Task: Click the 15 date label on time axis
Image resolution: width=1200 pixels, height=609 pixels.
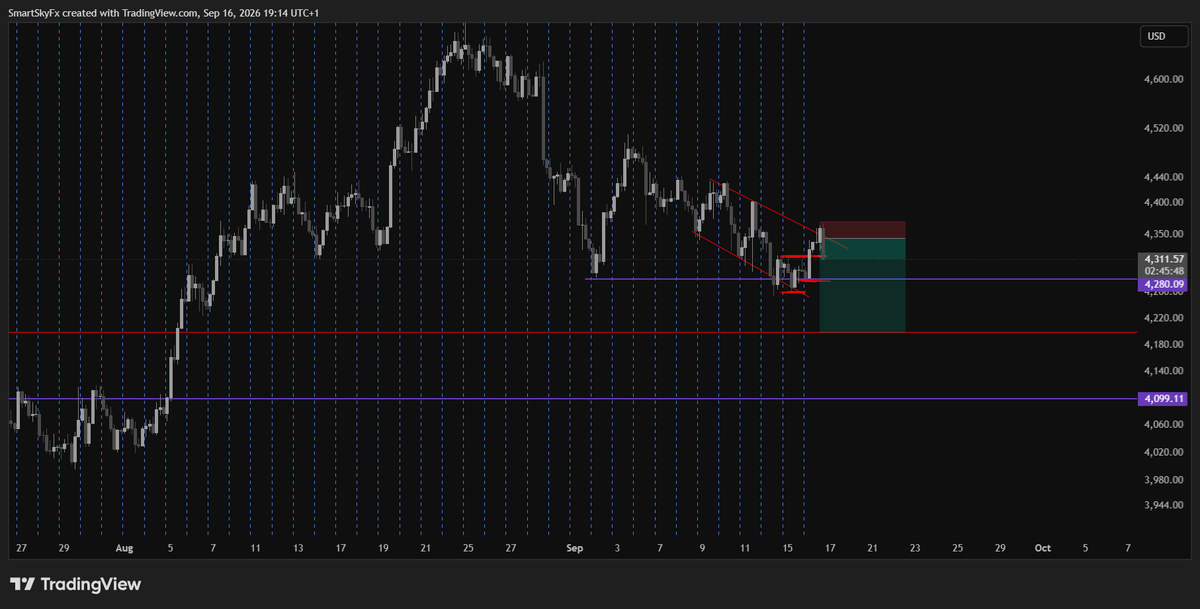Action: 788,549
